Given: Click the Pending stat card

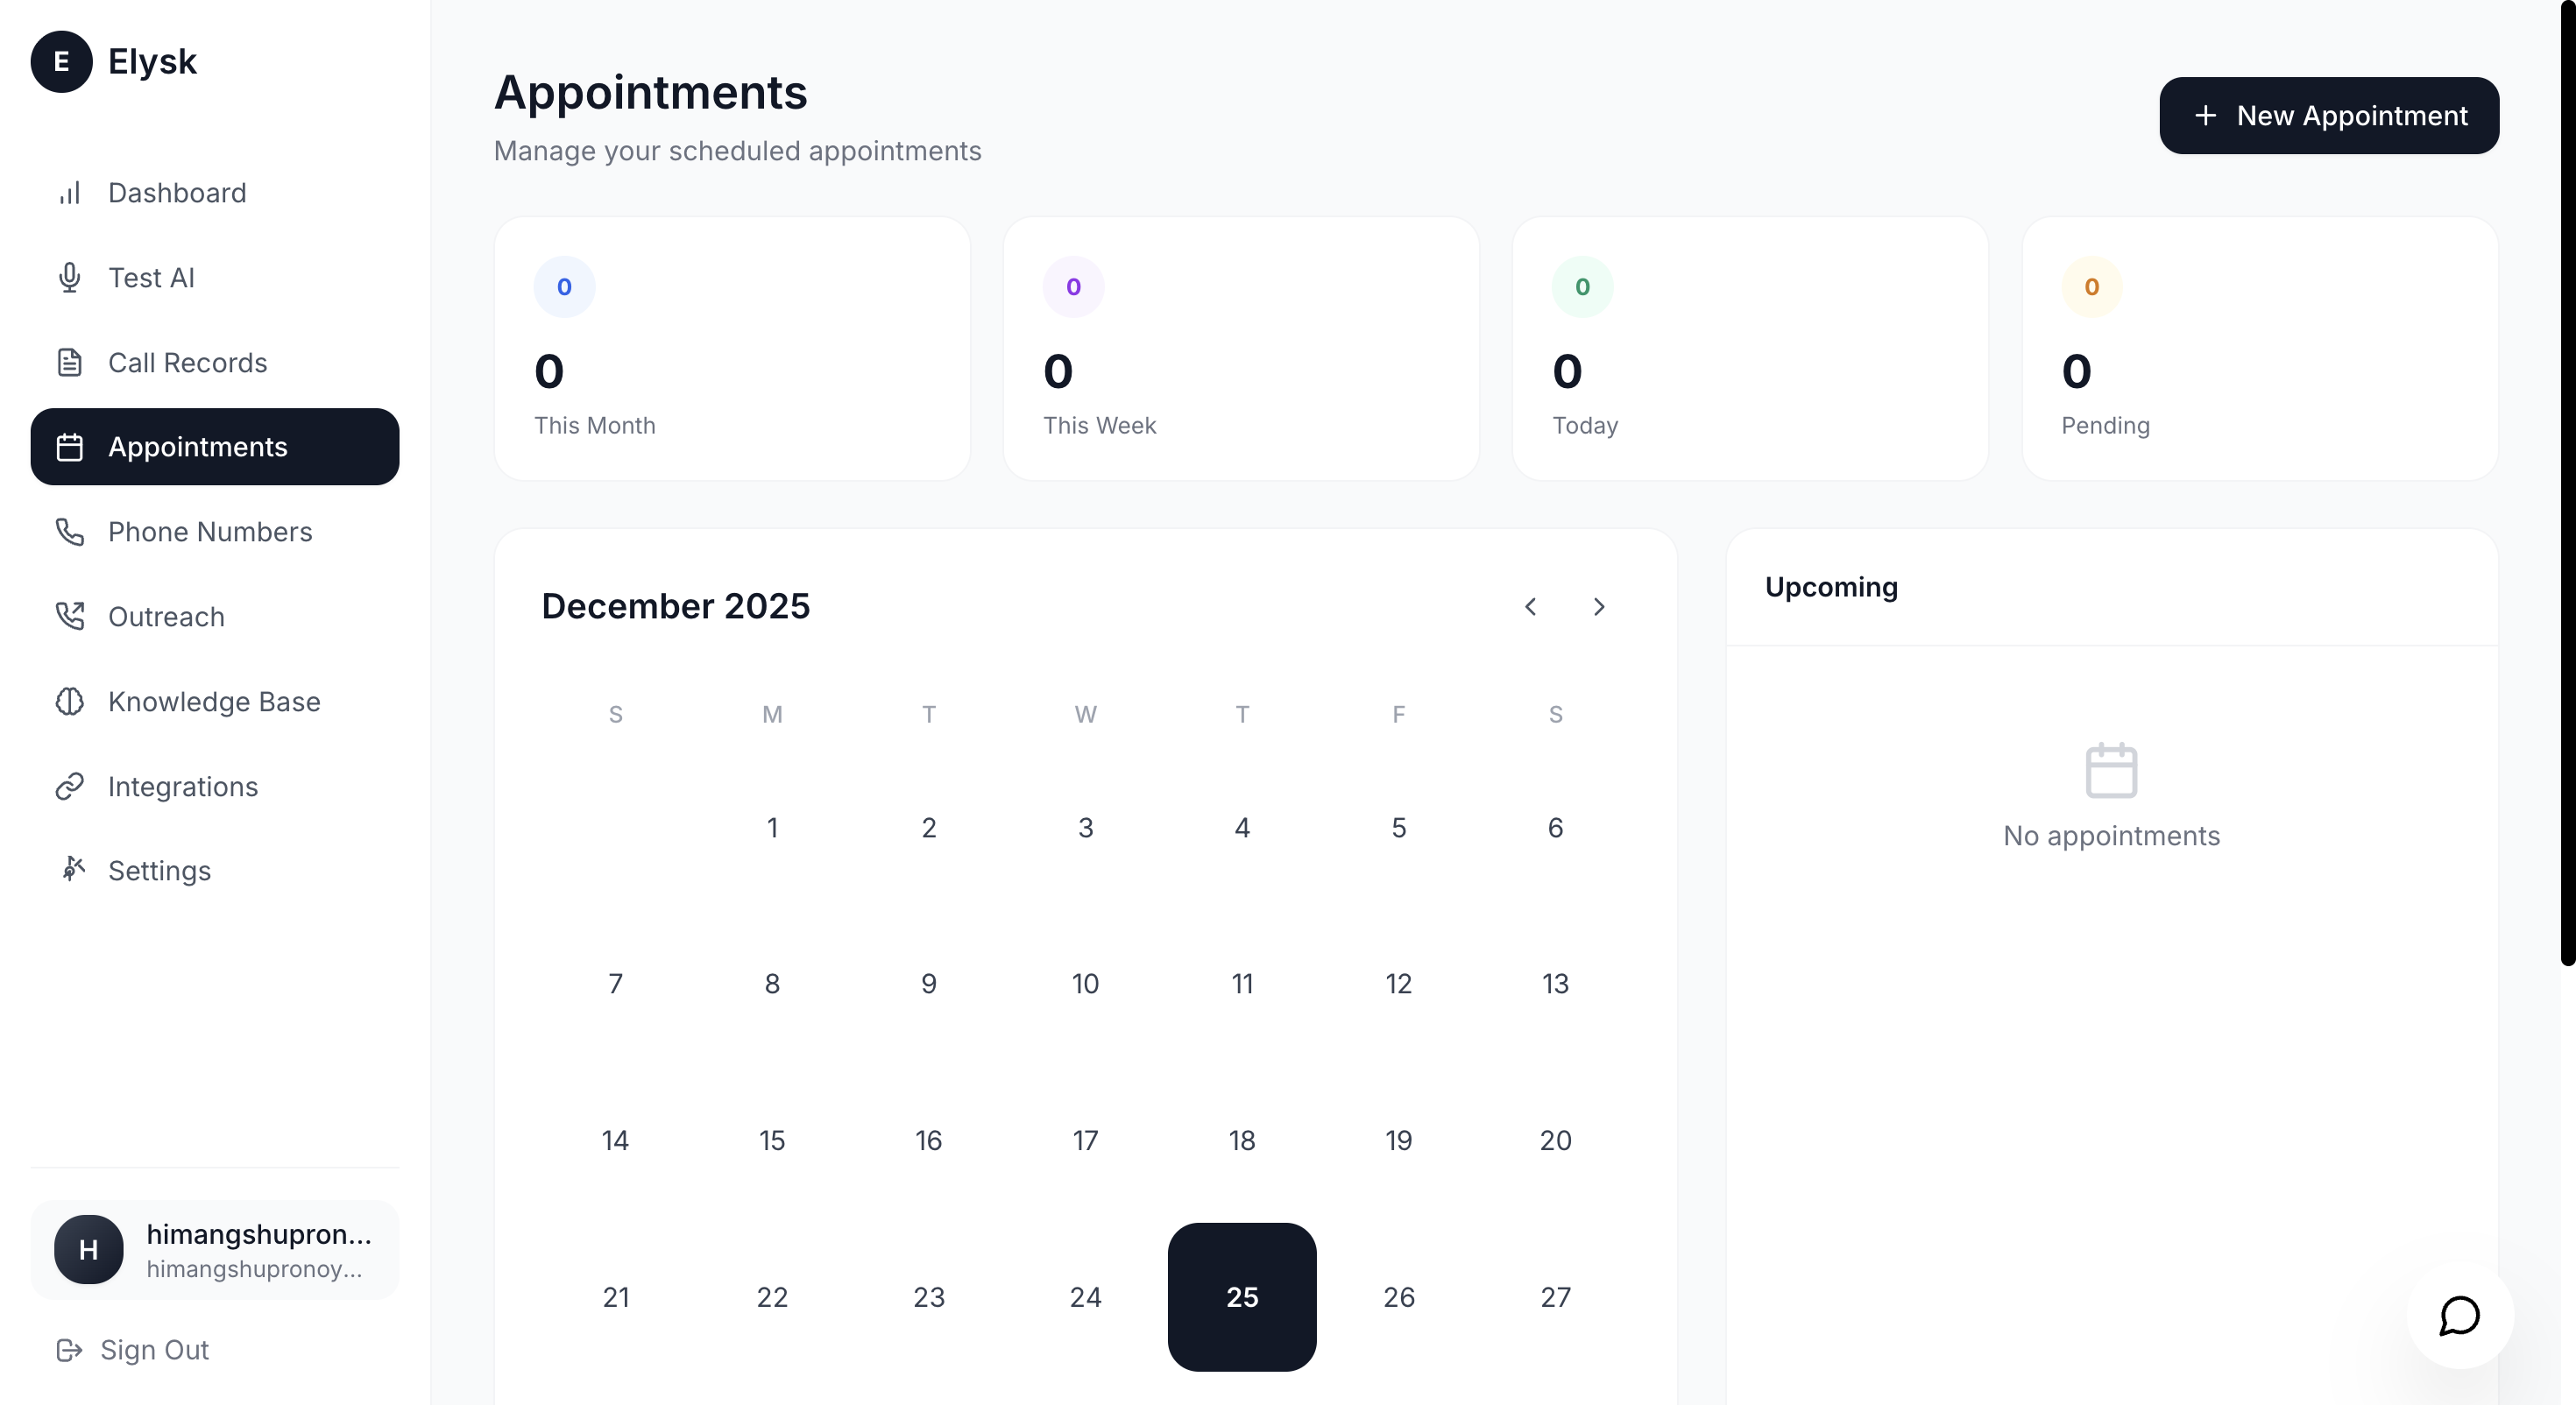Looking at the screenshot, I should click(2261, 348).
